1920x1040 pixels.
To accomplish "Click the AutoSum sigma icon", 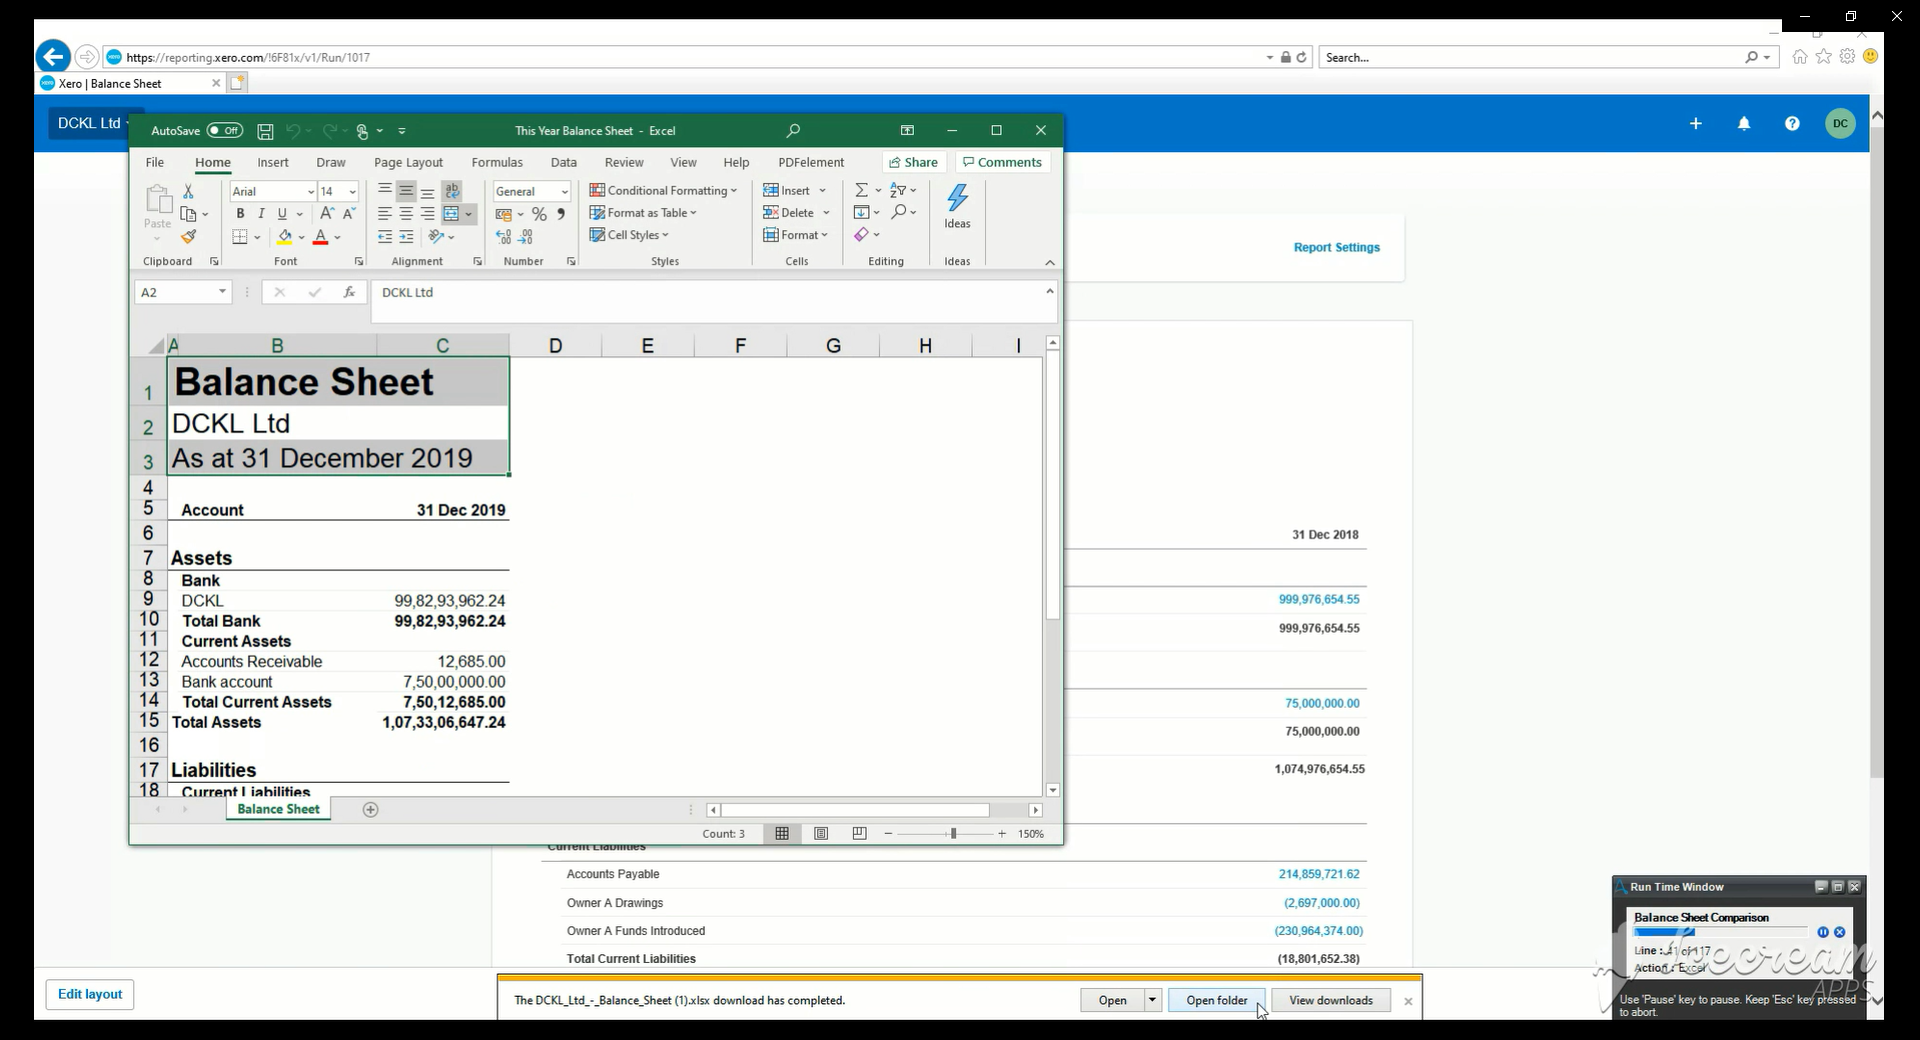I will click(861, 190).
